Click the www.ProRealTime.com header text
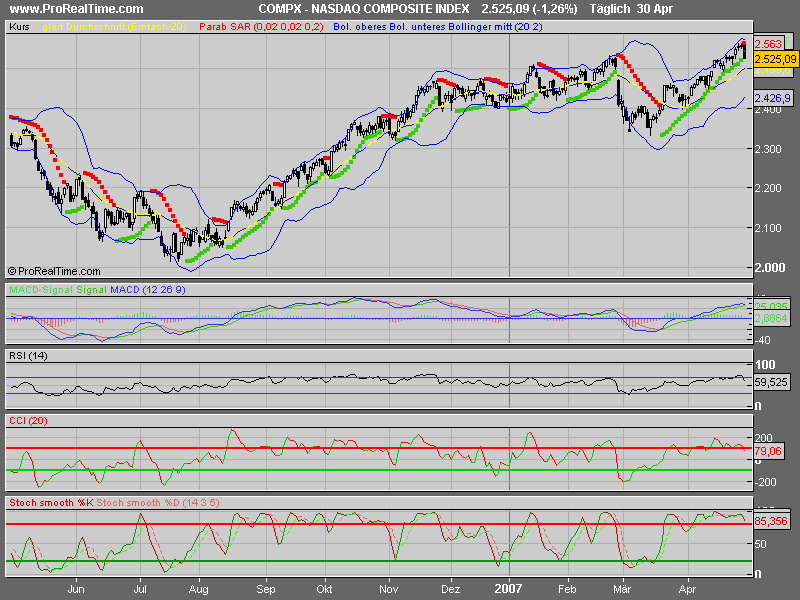 tap(77, 9)
